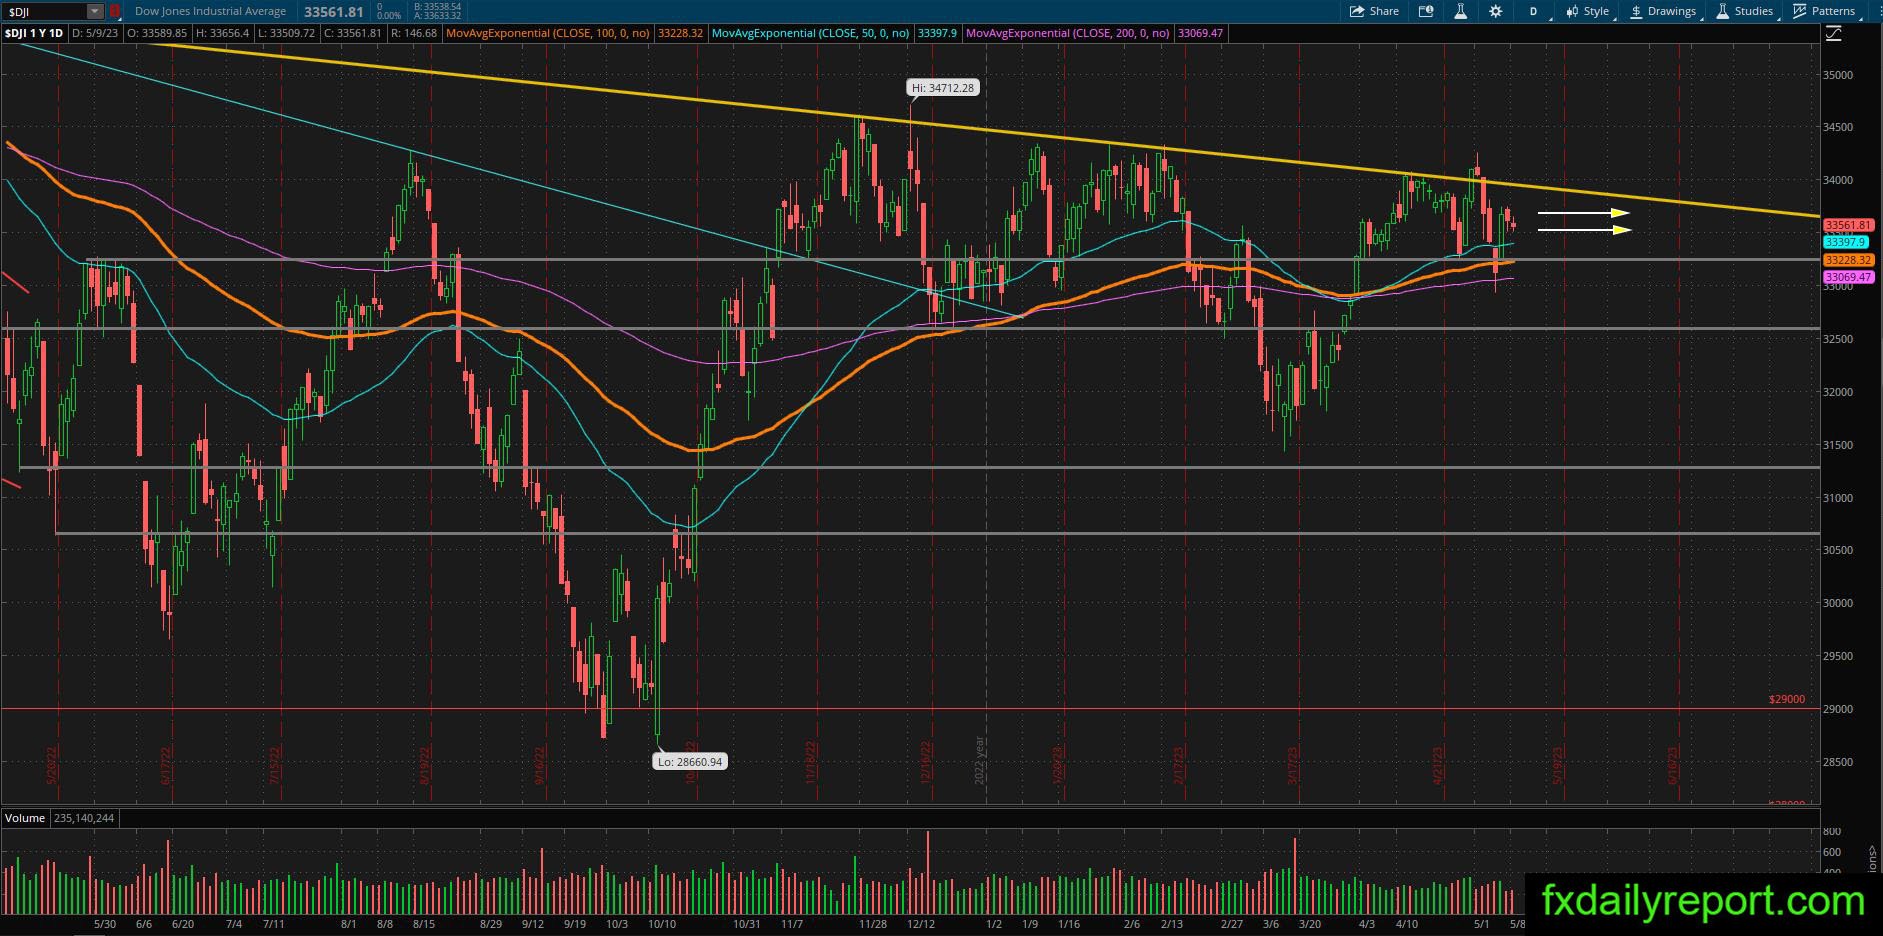Click the last price 33561.81 in header
The image size is (1883, 936).
click(333, 11)
